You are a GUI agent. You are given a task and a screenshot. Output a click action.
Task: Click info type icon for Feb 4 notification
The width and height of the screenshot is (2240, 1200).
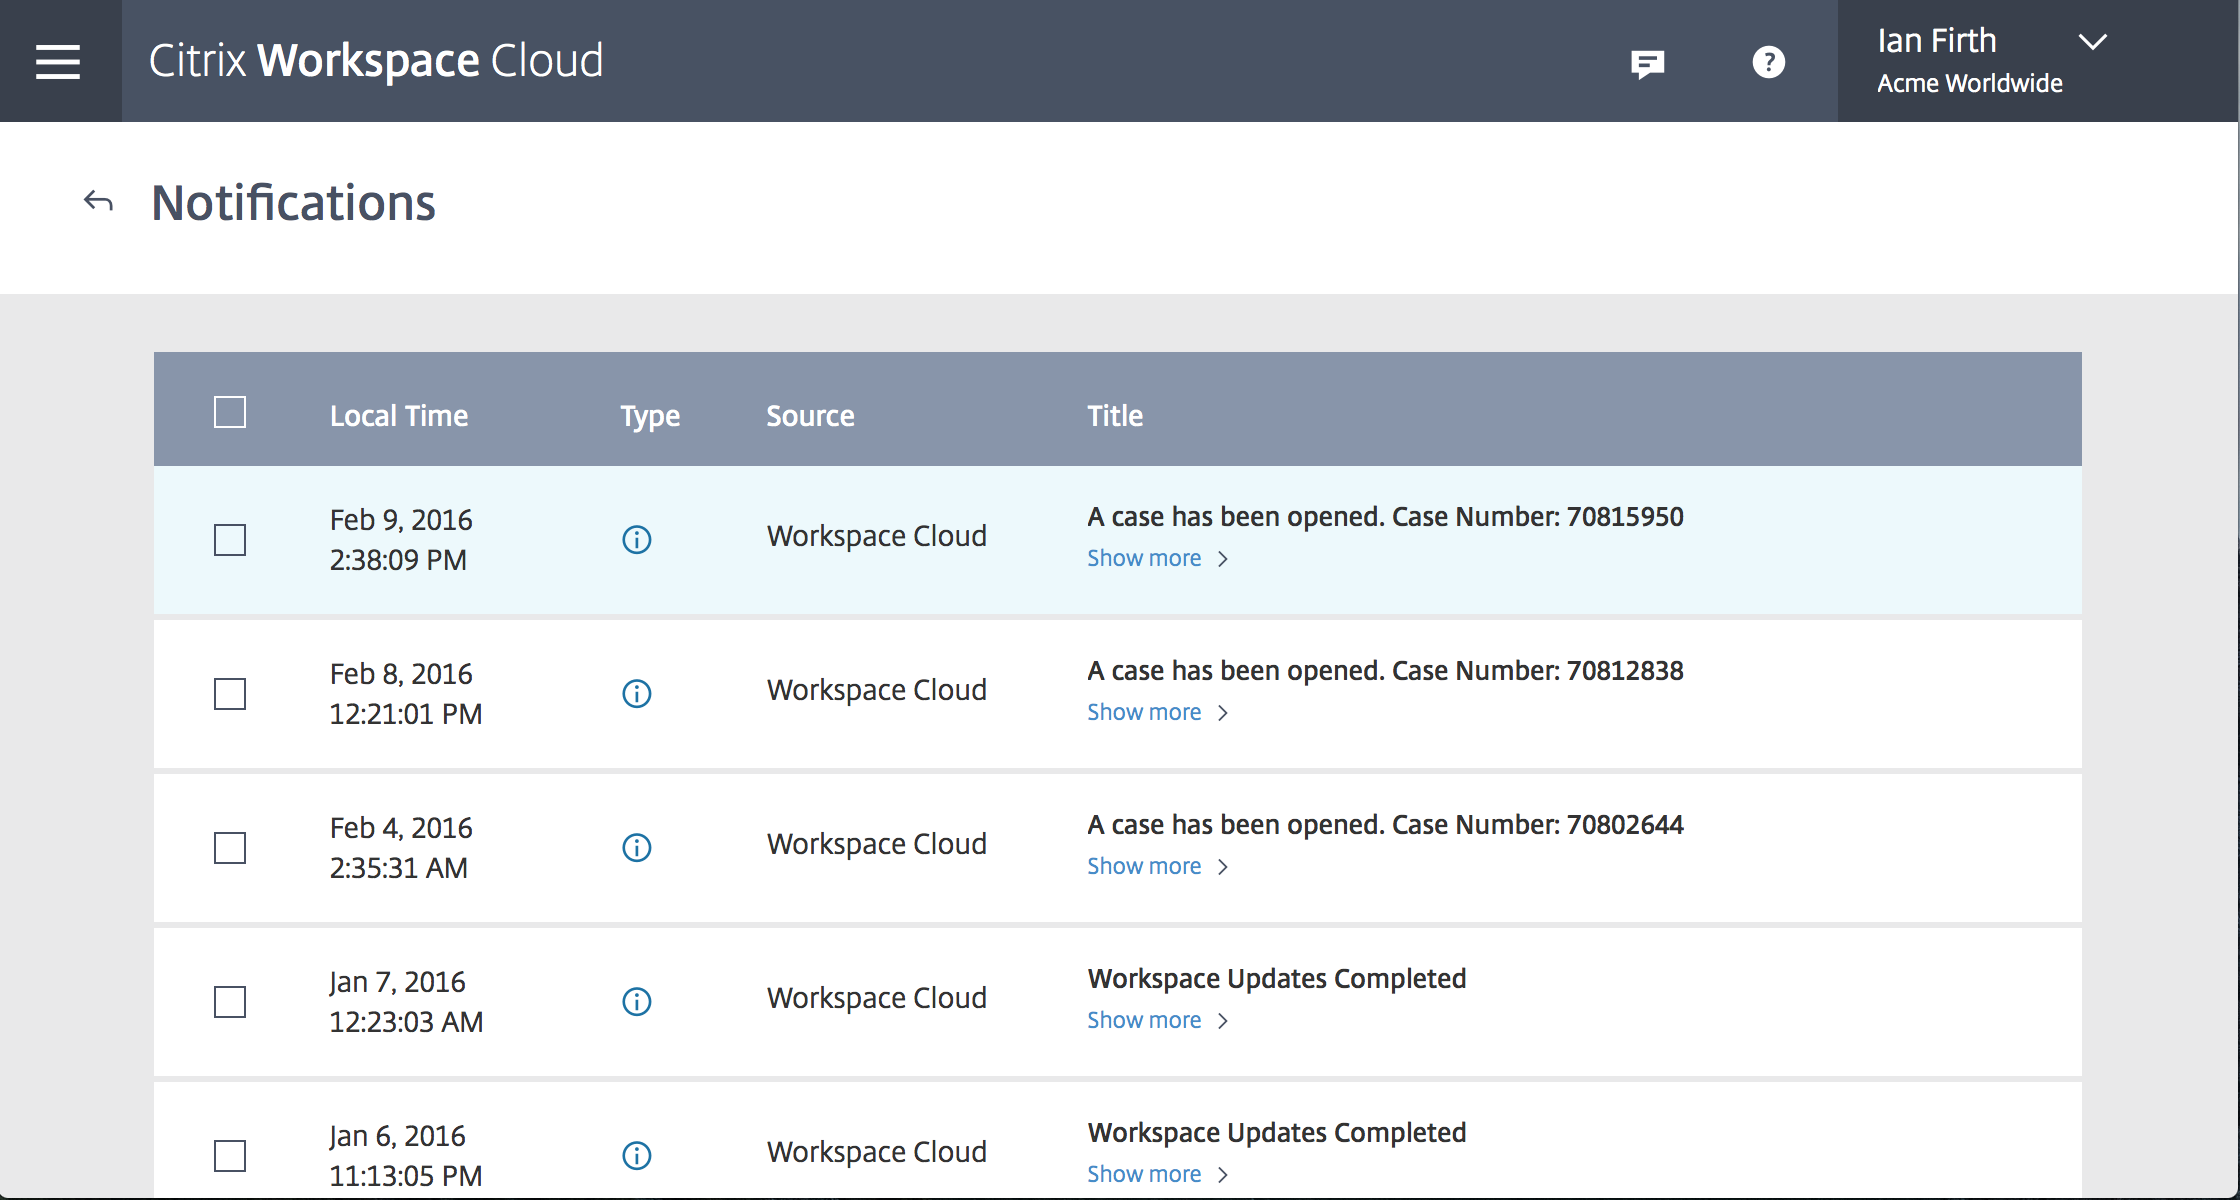click(x=636, y=848)
